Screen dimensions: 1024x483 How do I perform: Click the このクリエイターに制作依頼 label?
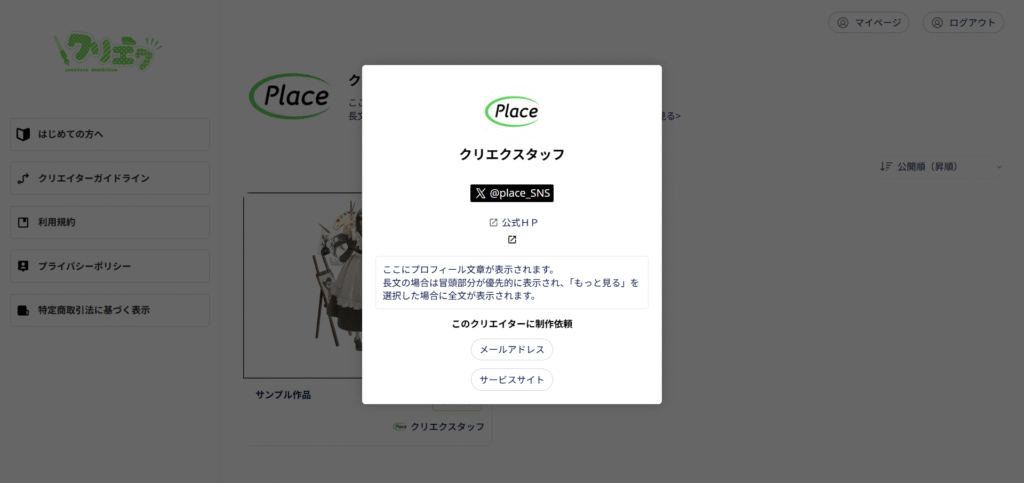pyautogui.click(x=512, y=324)
